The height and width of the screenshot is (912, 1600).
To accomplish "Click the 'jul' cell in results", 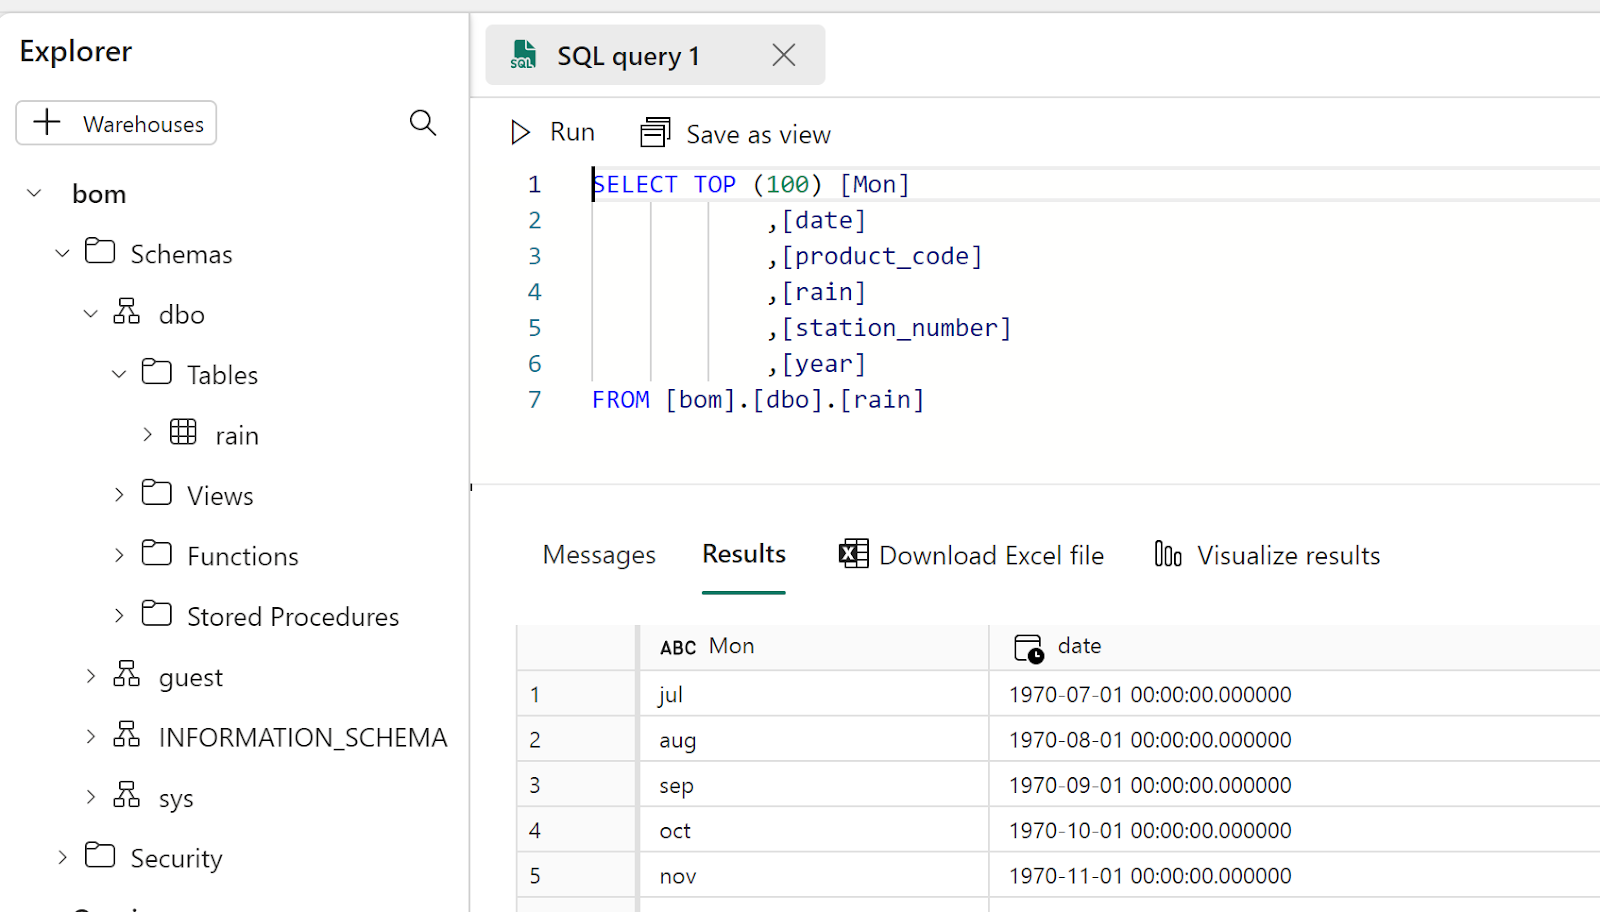I will pyautogui.click(x=814, y=694).
